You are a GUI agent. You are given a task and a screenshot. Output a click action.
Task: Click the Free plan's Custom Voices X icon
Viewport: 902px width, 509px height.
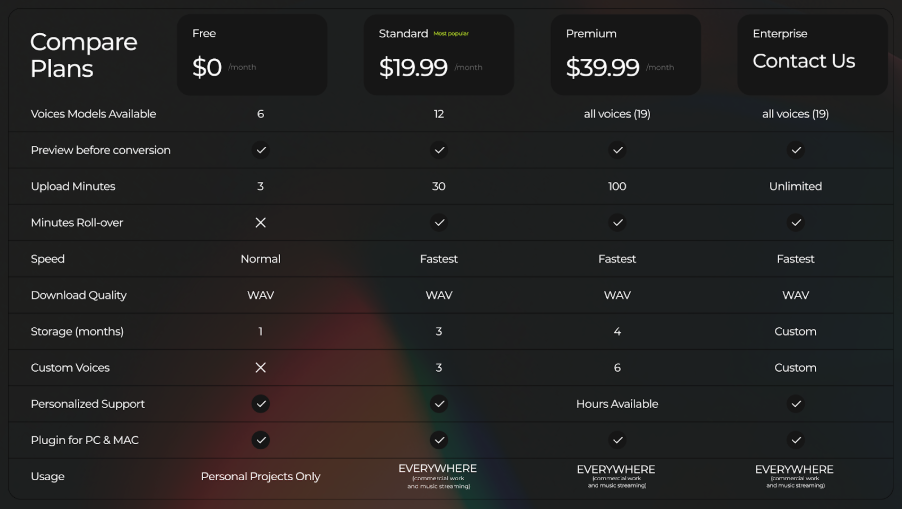point(261,368)
